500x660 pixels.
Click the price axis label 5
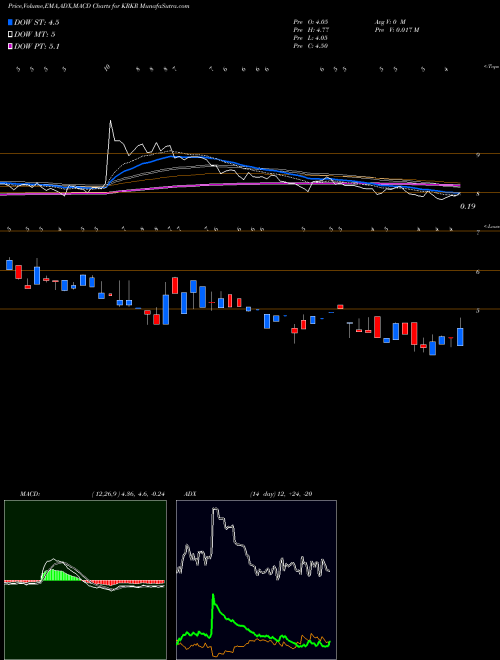click(x=478, y=311)
